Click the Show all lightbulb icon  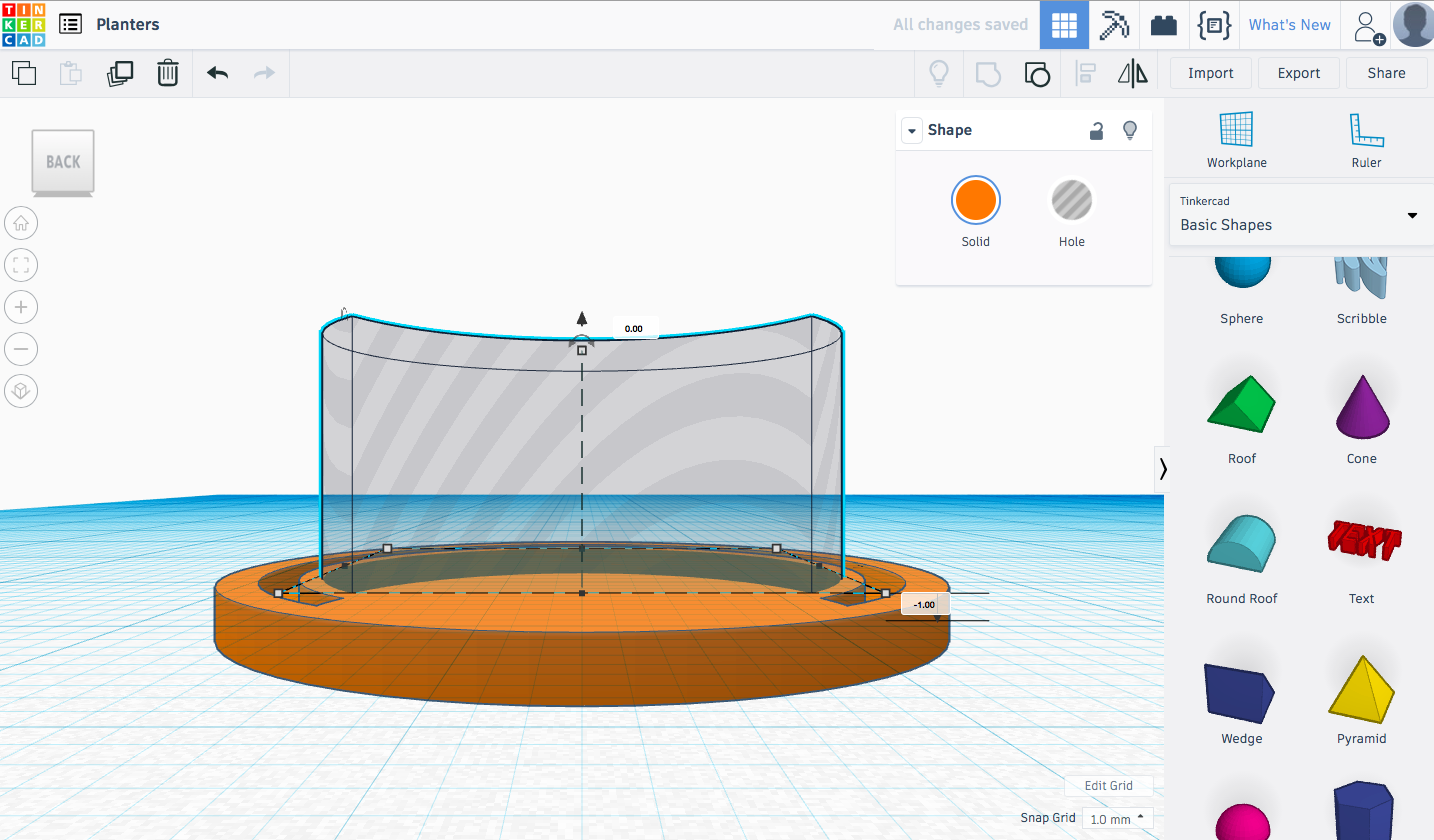point(939,73)
